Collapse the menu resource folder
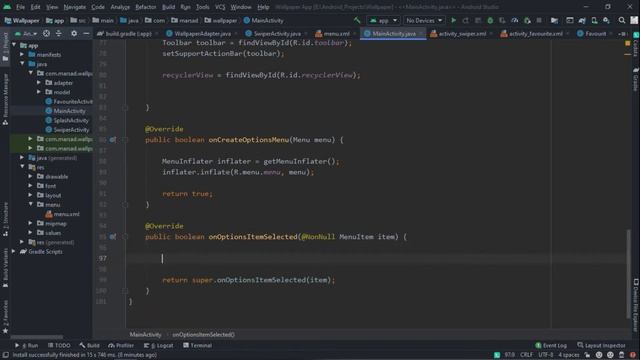The width and height of the screenshot is (640, 360). click(31, 204)
